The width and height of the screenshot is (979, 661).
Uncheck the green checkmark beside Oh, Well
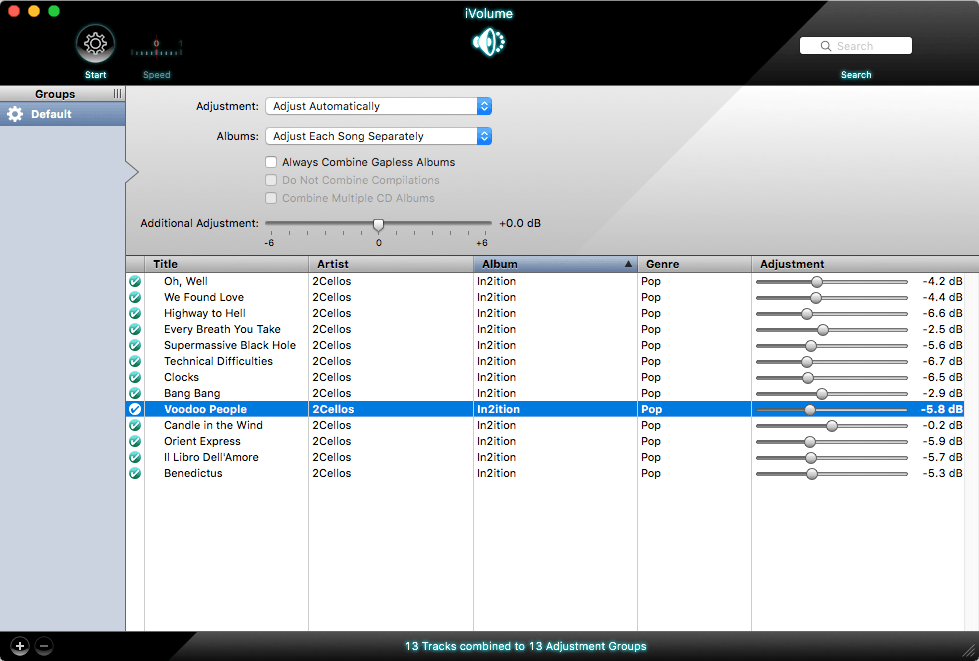tap(135, 281)
